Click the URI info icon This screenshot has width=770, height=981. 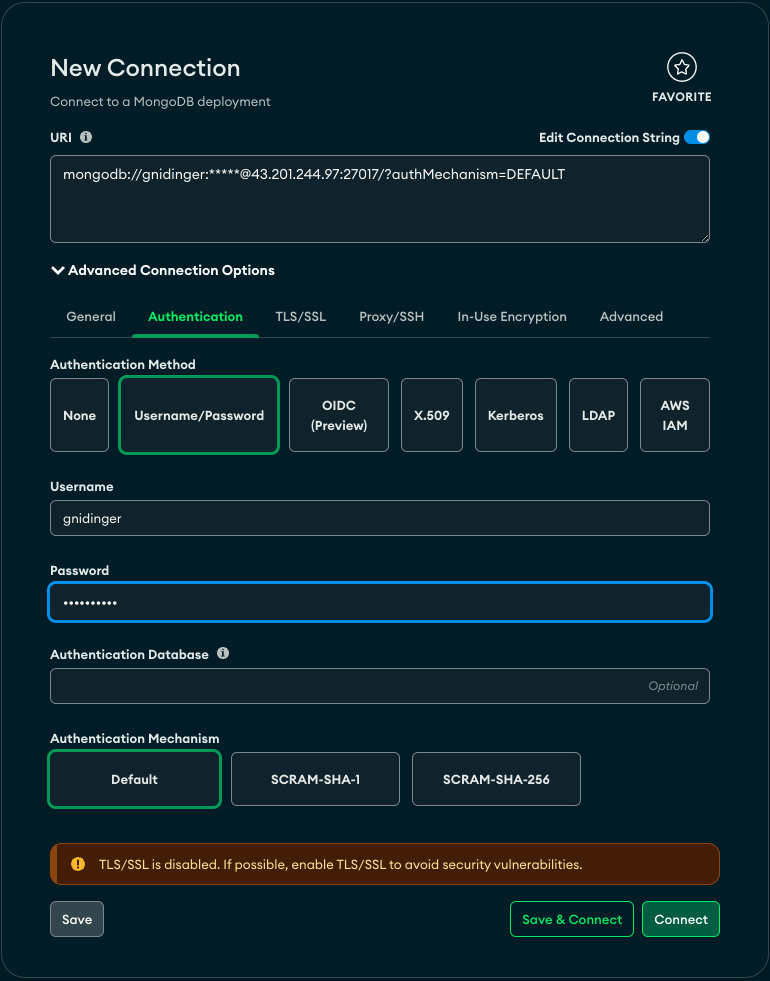86,137
